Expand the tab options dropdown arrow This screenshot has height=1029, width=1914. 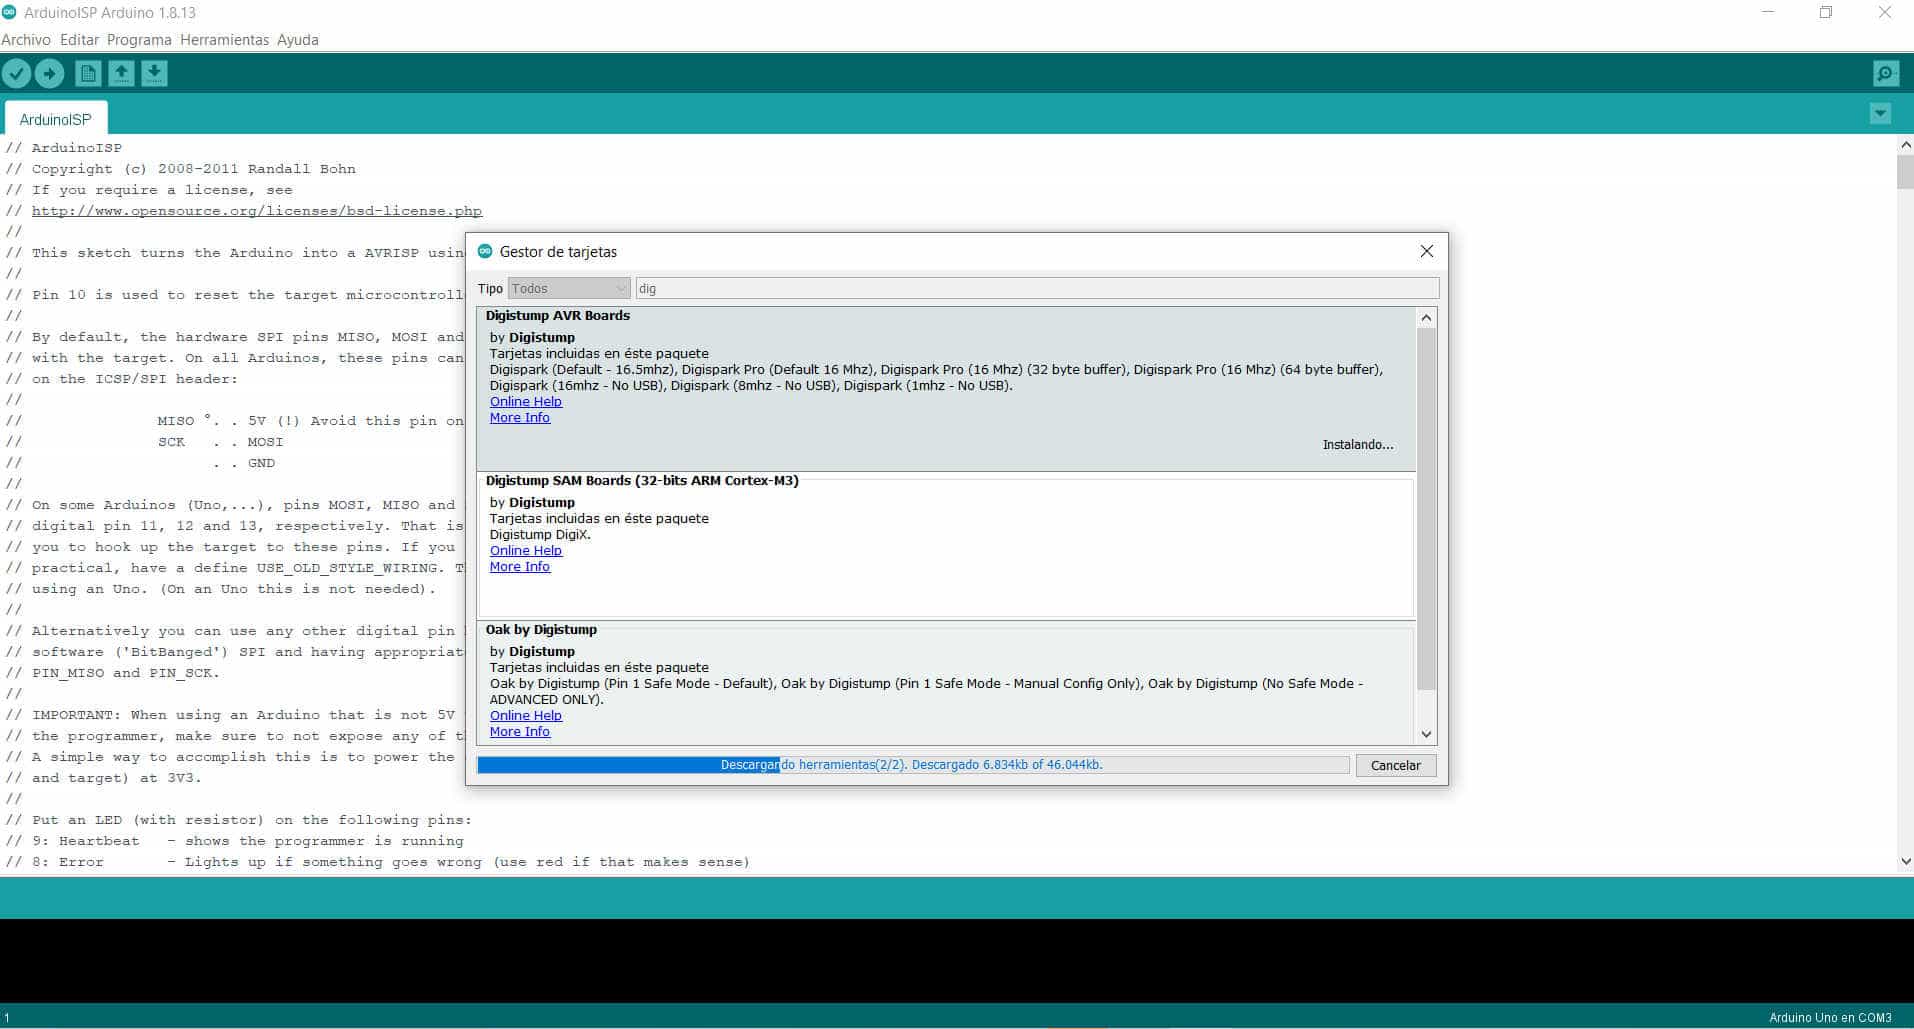1880,114
